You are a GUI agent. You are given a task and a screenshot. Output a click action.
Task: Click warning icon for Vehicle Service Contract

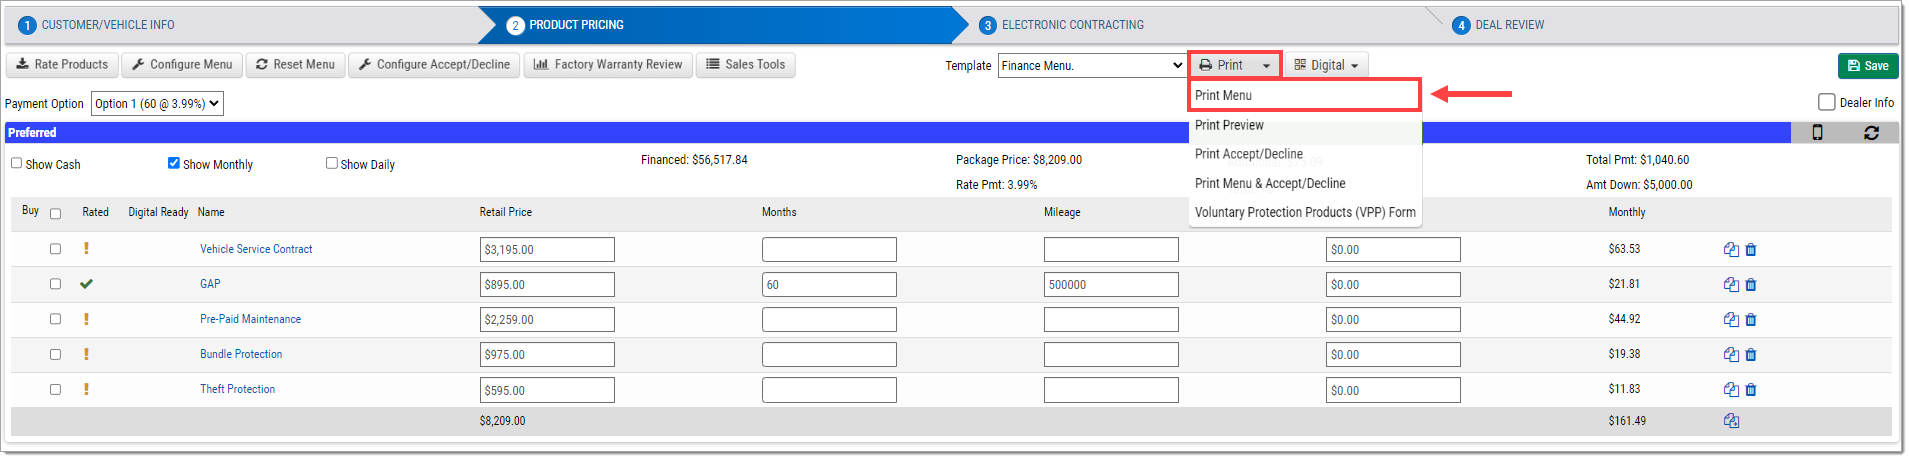(86, 249)
